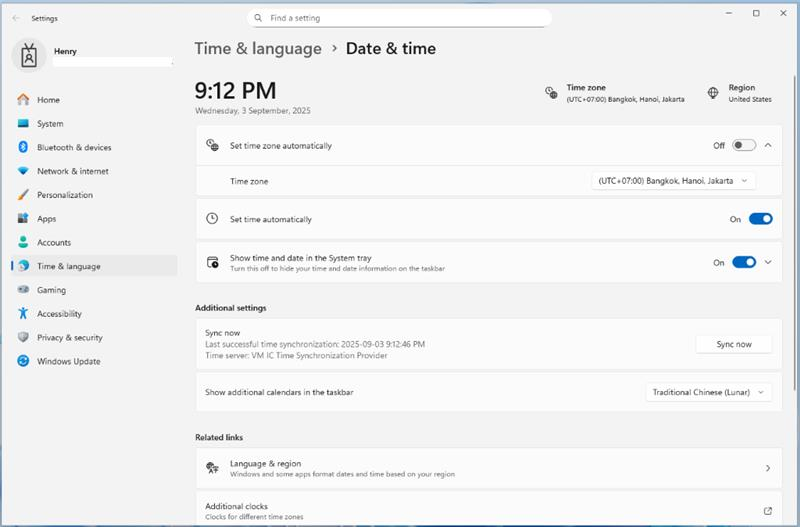Screen dimensions: 800x527
Task: Click the clock icon beside Set time automatically
Action: (x=212, y=219)
